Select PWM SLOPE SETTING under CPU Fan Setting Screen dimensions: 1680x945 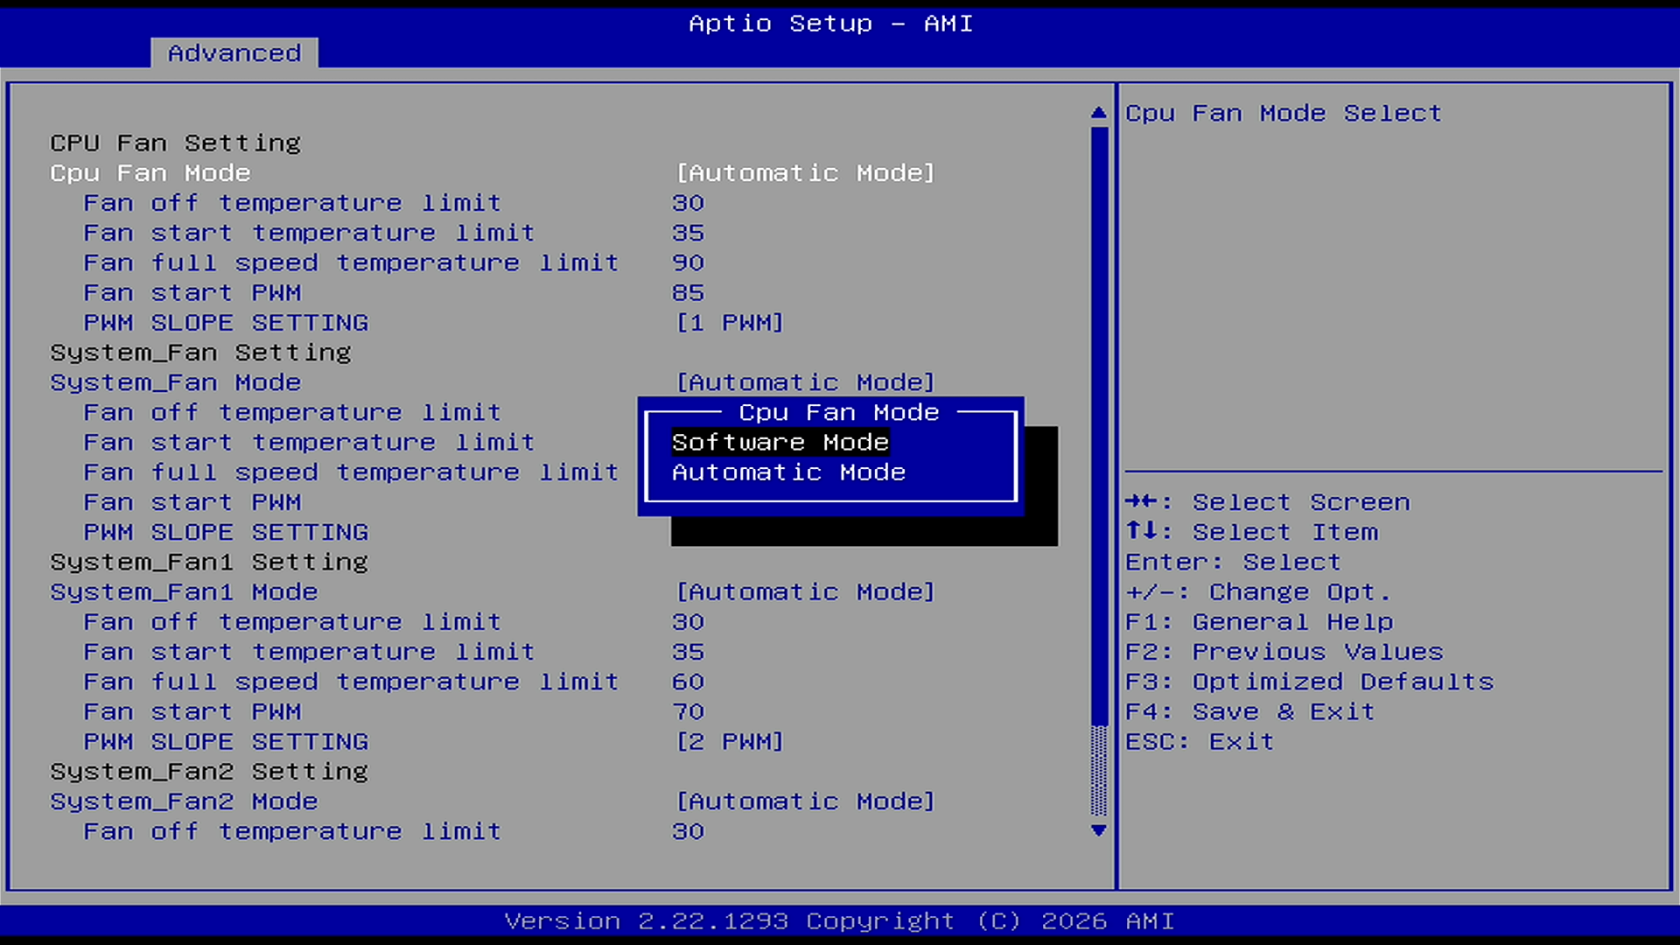[x=226, y=323]
